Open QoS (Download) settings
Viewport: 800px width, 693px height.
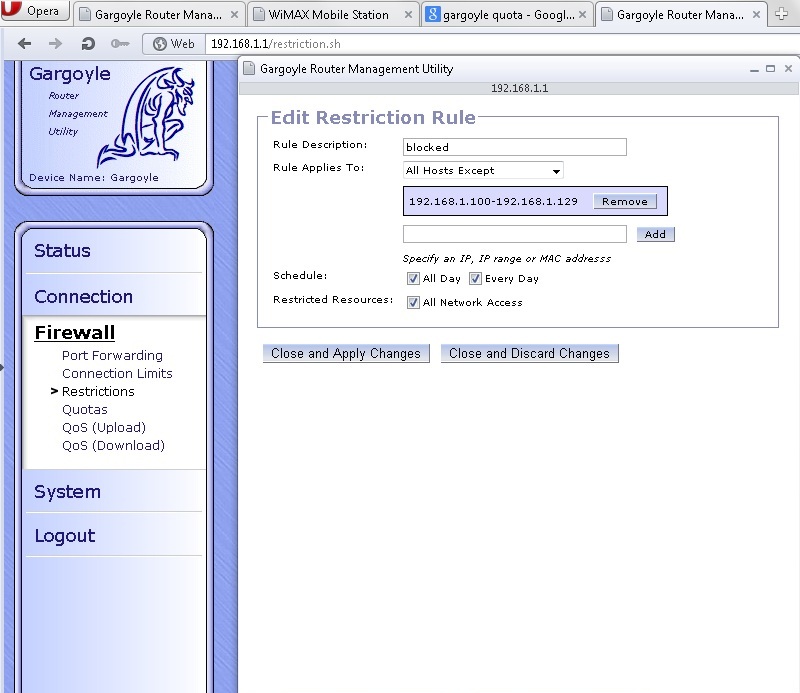113,446
